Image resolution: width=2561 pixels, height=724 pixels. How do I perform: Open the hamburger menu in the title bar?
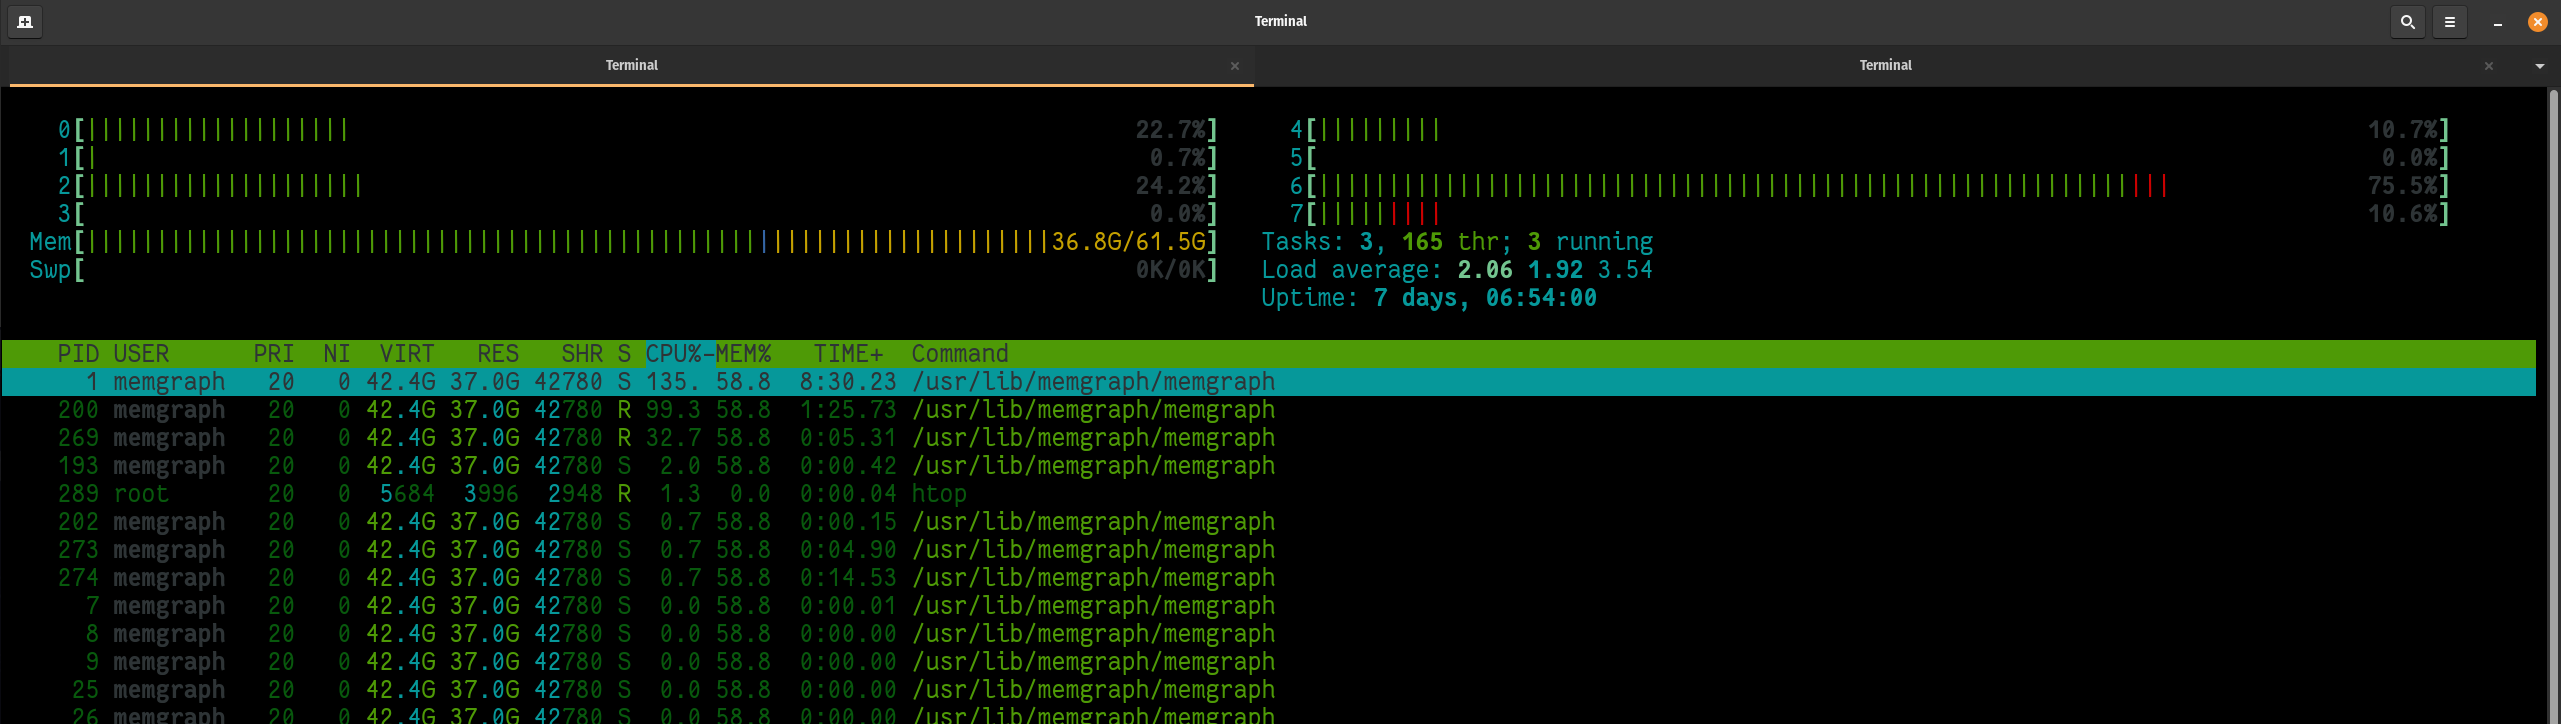click(2450, 21)
